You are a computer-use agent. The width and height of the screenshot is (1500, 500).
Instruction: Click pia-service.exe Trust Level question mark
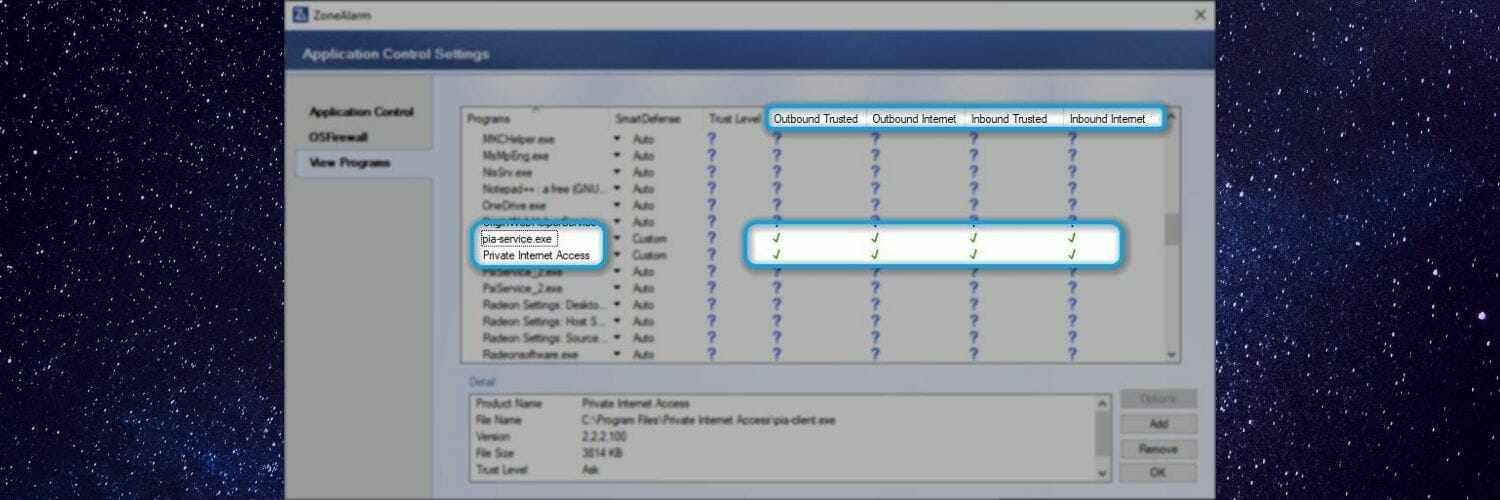point(711,238)
